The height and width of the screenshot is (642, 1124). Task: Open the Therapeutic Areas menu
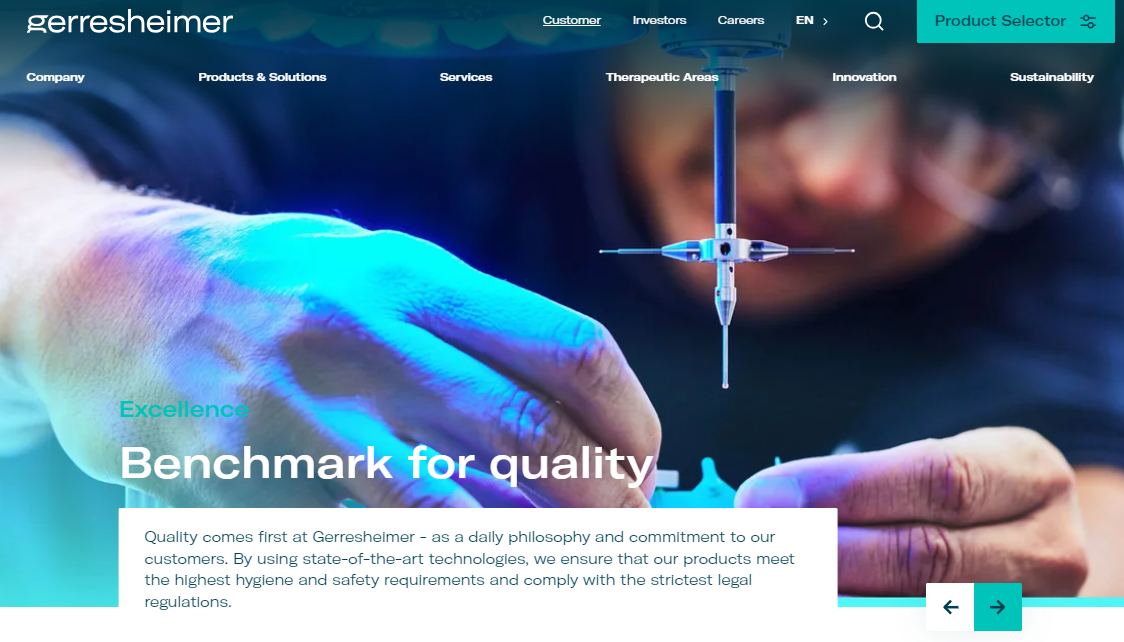(x=662, y=77)
